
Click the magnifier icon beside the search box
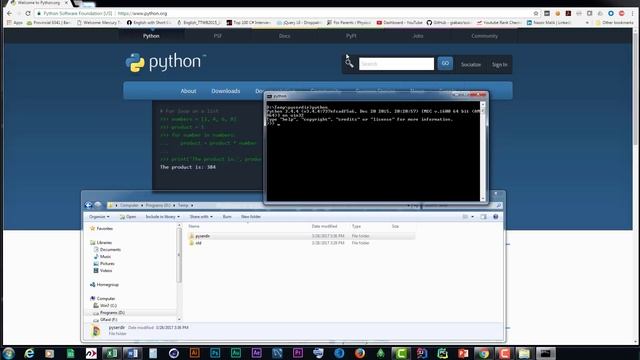pyautogui.click(x=349, y=63)
